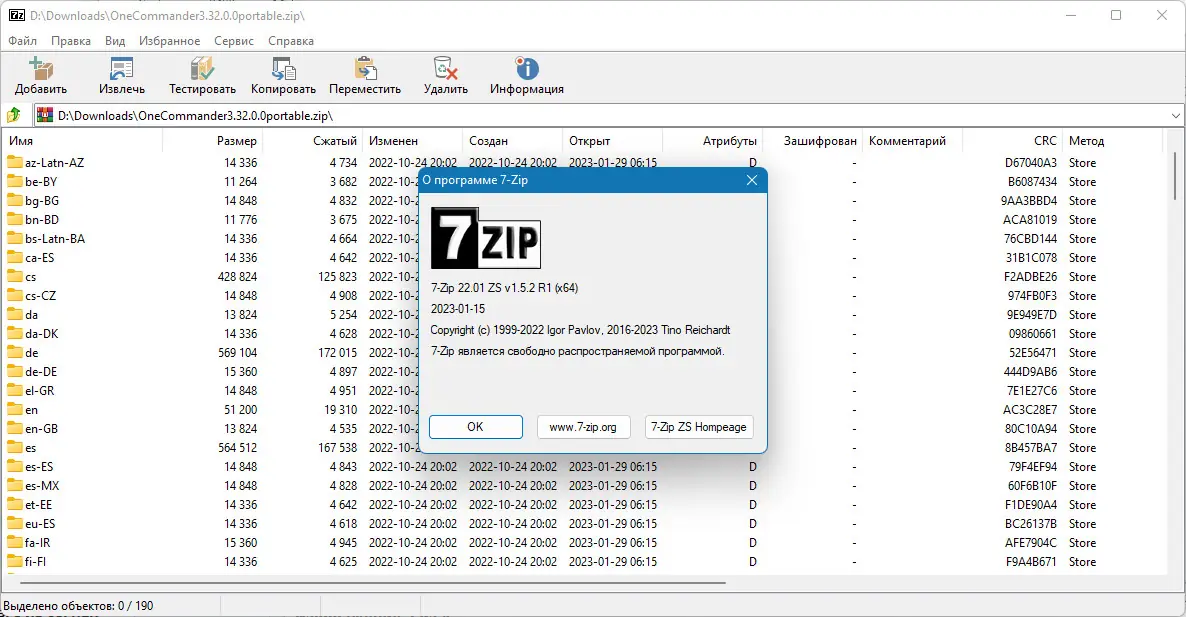Open the Информация (Info) panel icon
This screenshot has width=1186, height=617.
[x=526, y=70]
